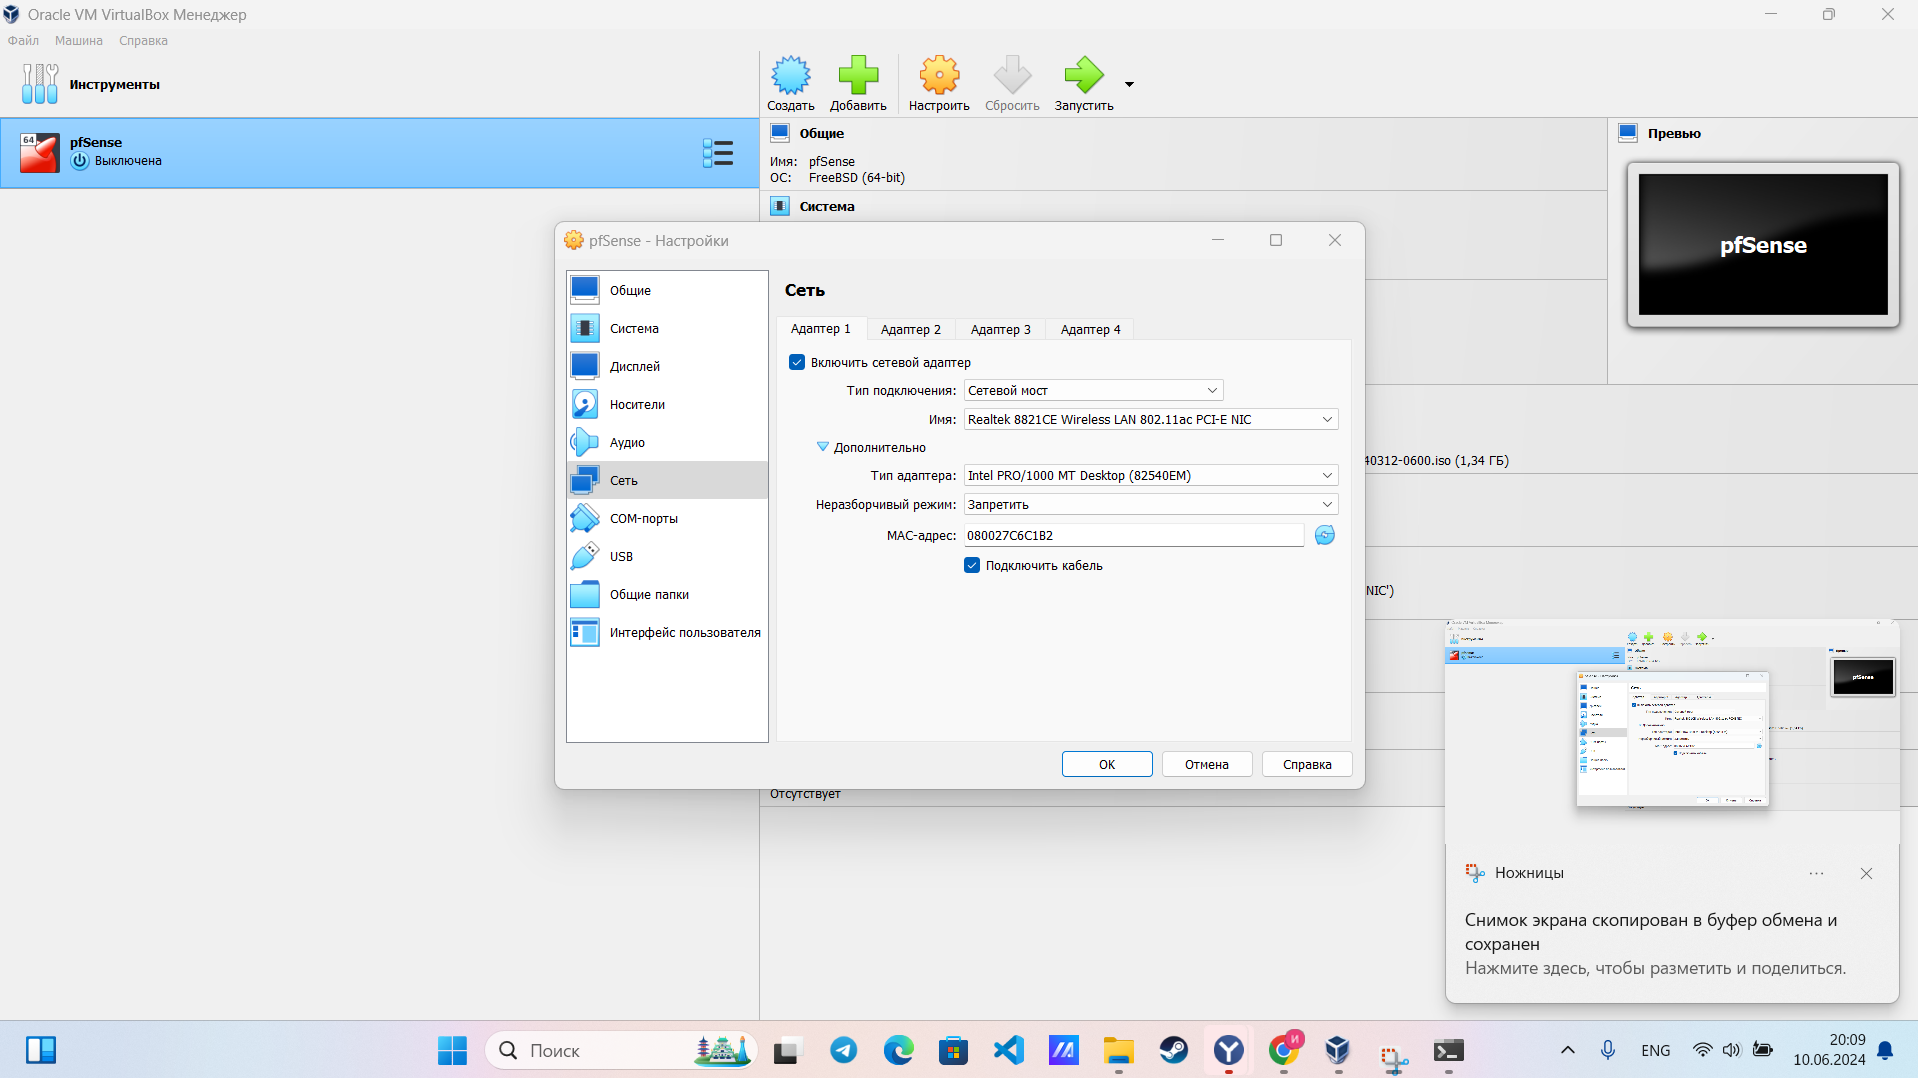Viewport: 1918px width, 1078px height.
Task: Click the Инструменты tools icon
Action: [x=40, y=84]
